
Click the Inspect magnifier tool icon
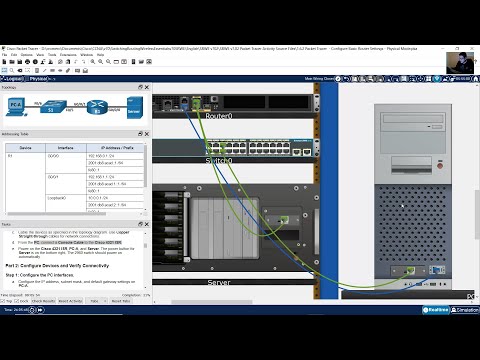(x=12, y=70)
